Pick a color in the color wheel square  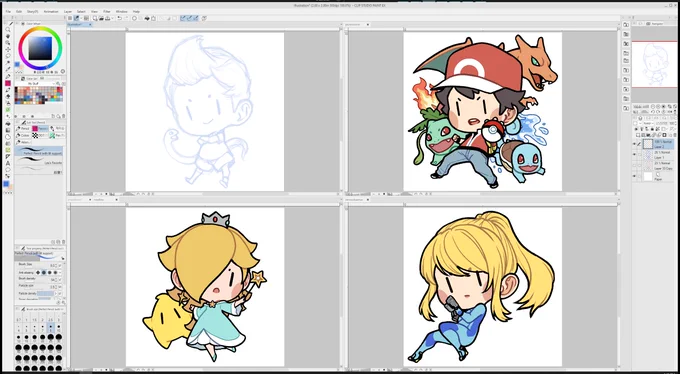[40, 48]
